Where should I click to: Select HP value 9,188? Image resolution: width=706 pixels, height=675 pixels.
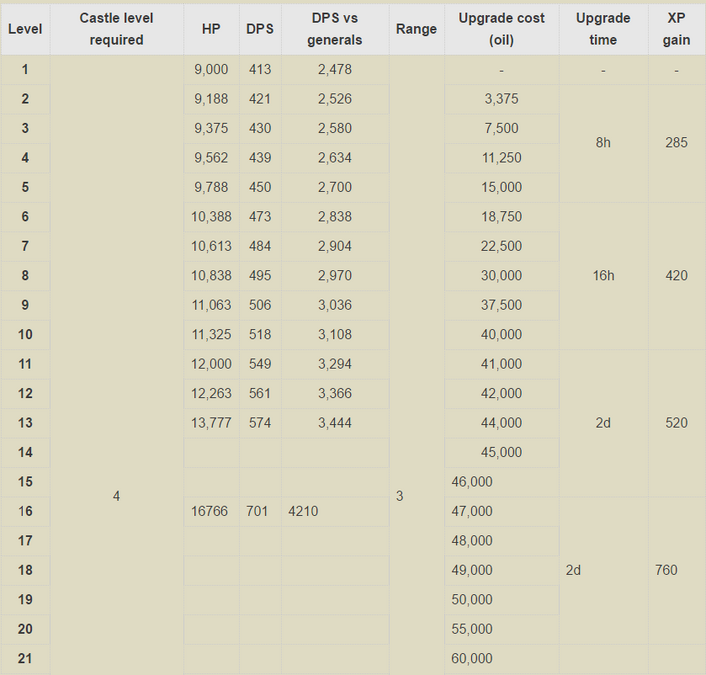(x=211, y=99)
